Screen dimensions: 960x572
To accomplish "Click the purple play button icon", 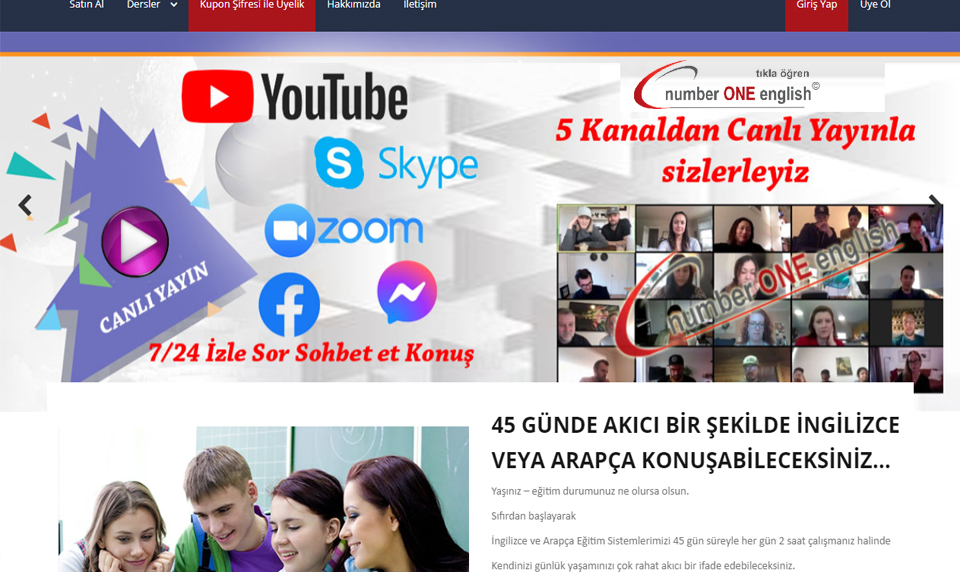I will [x=135, y=241].
